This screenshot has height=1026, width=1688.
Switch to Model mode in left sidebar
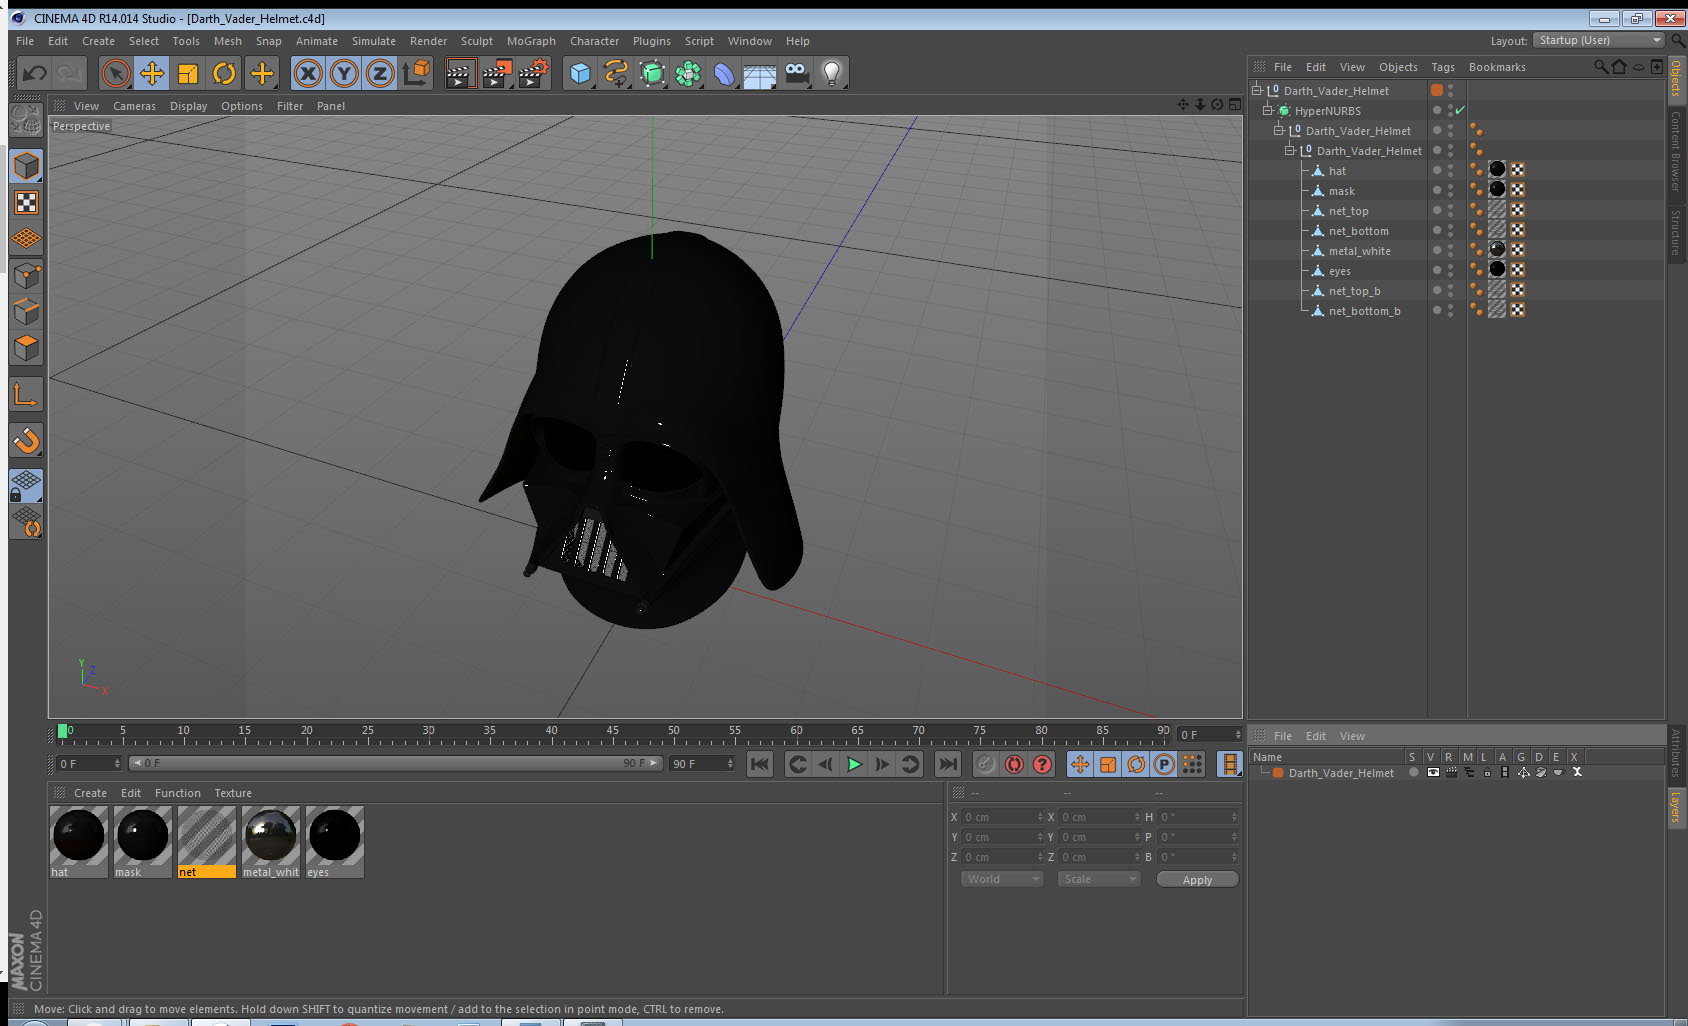[26, 166]
